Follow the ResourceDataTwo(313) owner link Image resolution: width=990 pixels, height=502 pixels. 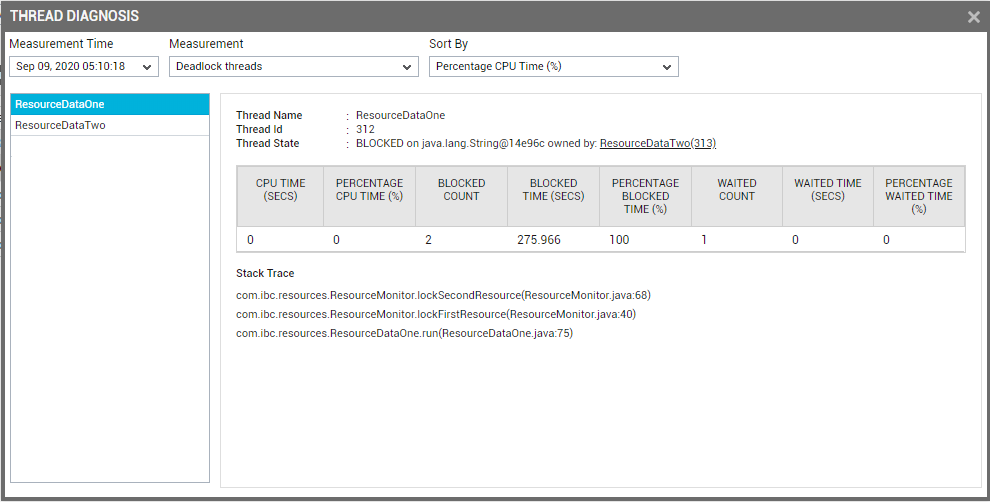[658, 143]
